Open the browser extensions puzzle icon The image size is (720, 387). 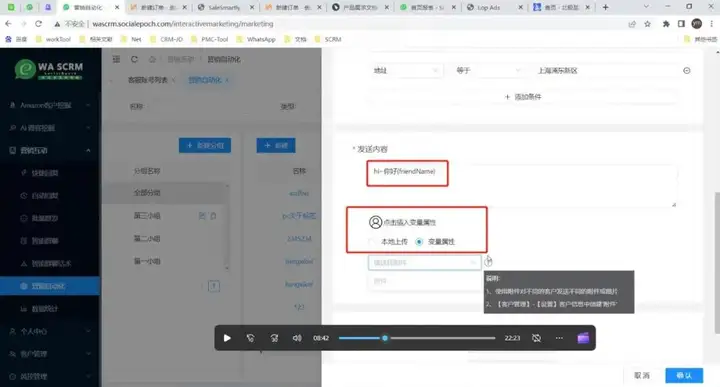[666, 24]
